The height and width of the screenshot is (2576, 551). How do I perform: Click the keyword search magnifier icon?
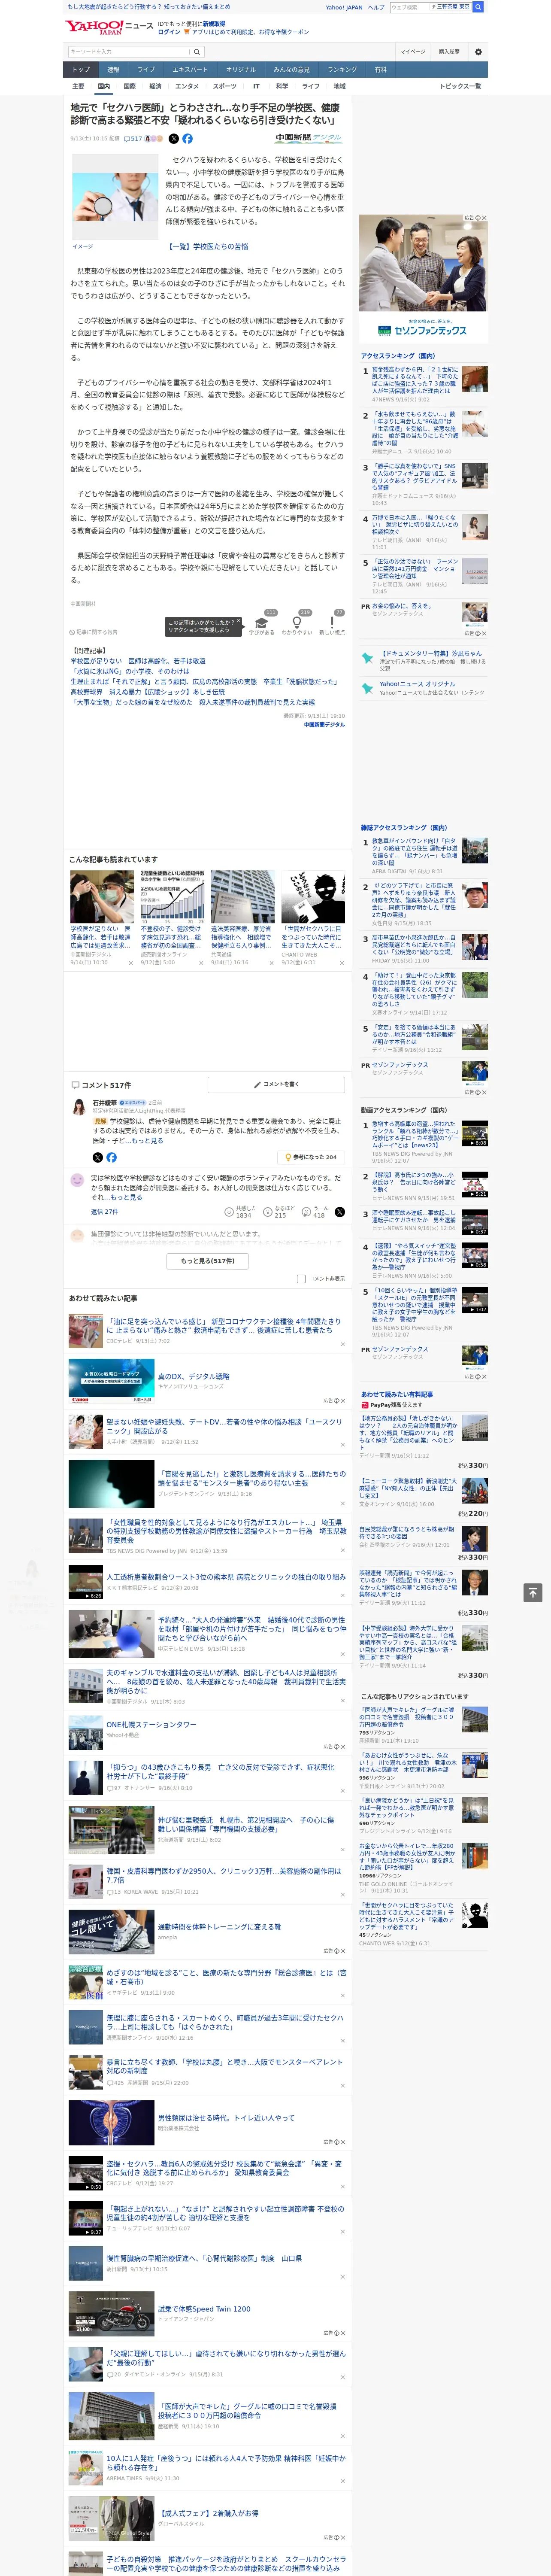click(197, 52)
